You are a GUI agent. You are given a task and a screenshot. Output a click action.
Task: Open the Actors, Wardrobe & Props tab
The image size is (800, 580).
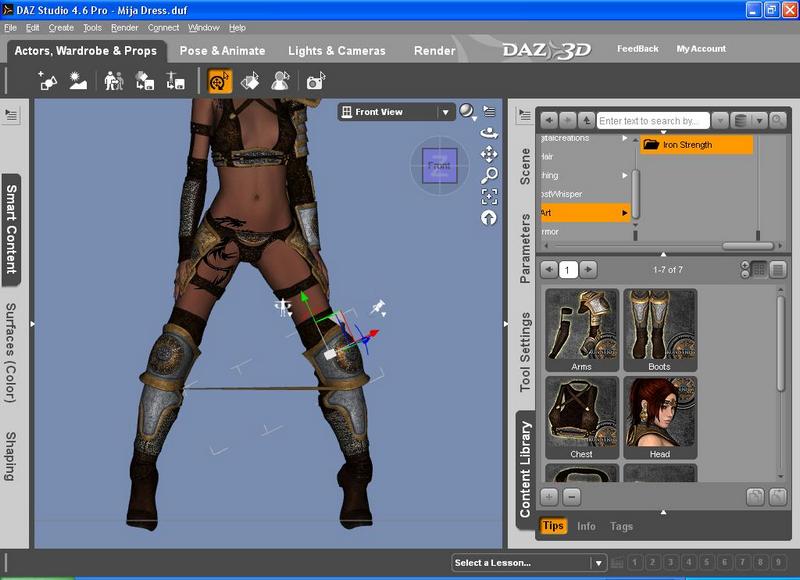coord(86,51)
